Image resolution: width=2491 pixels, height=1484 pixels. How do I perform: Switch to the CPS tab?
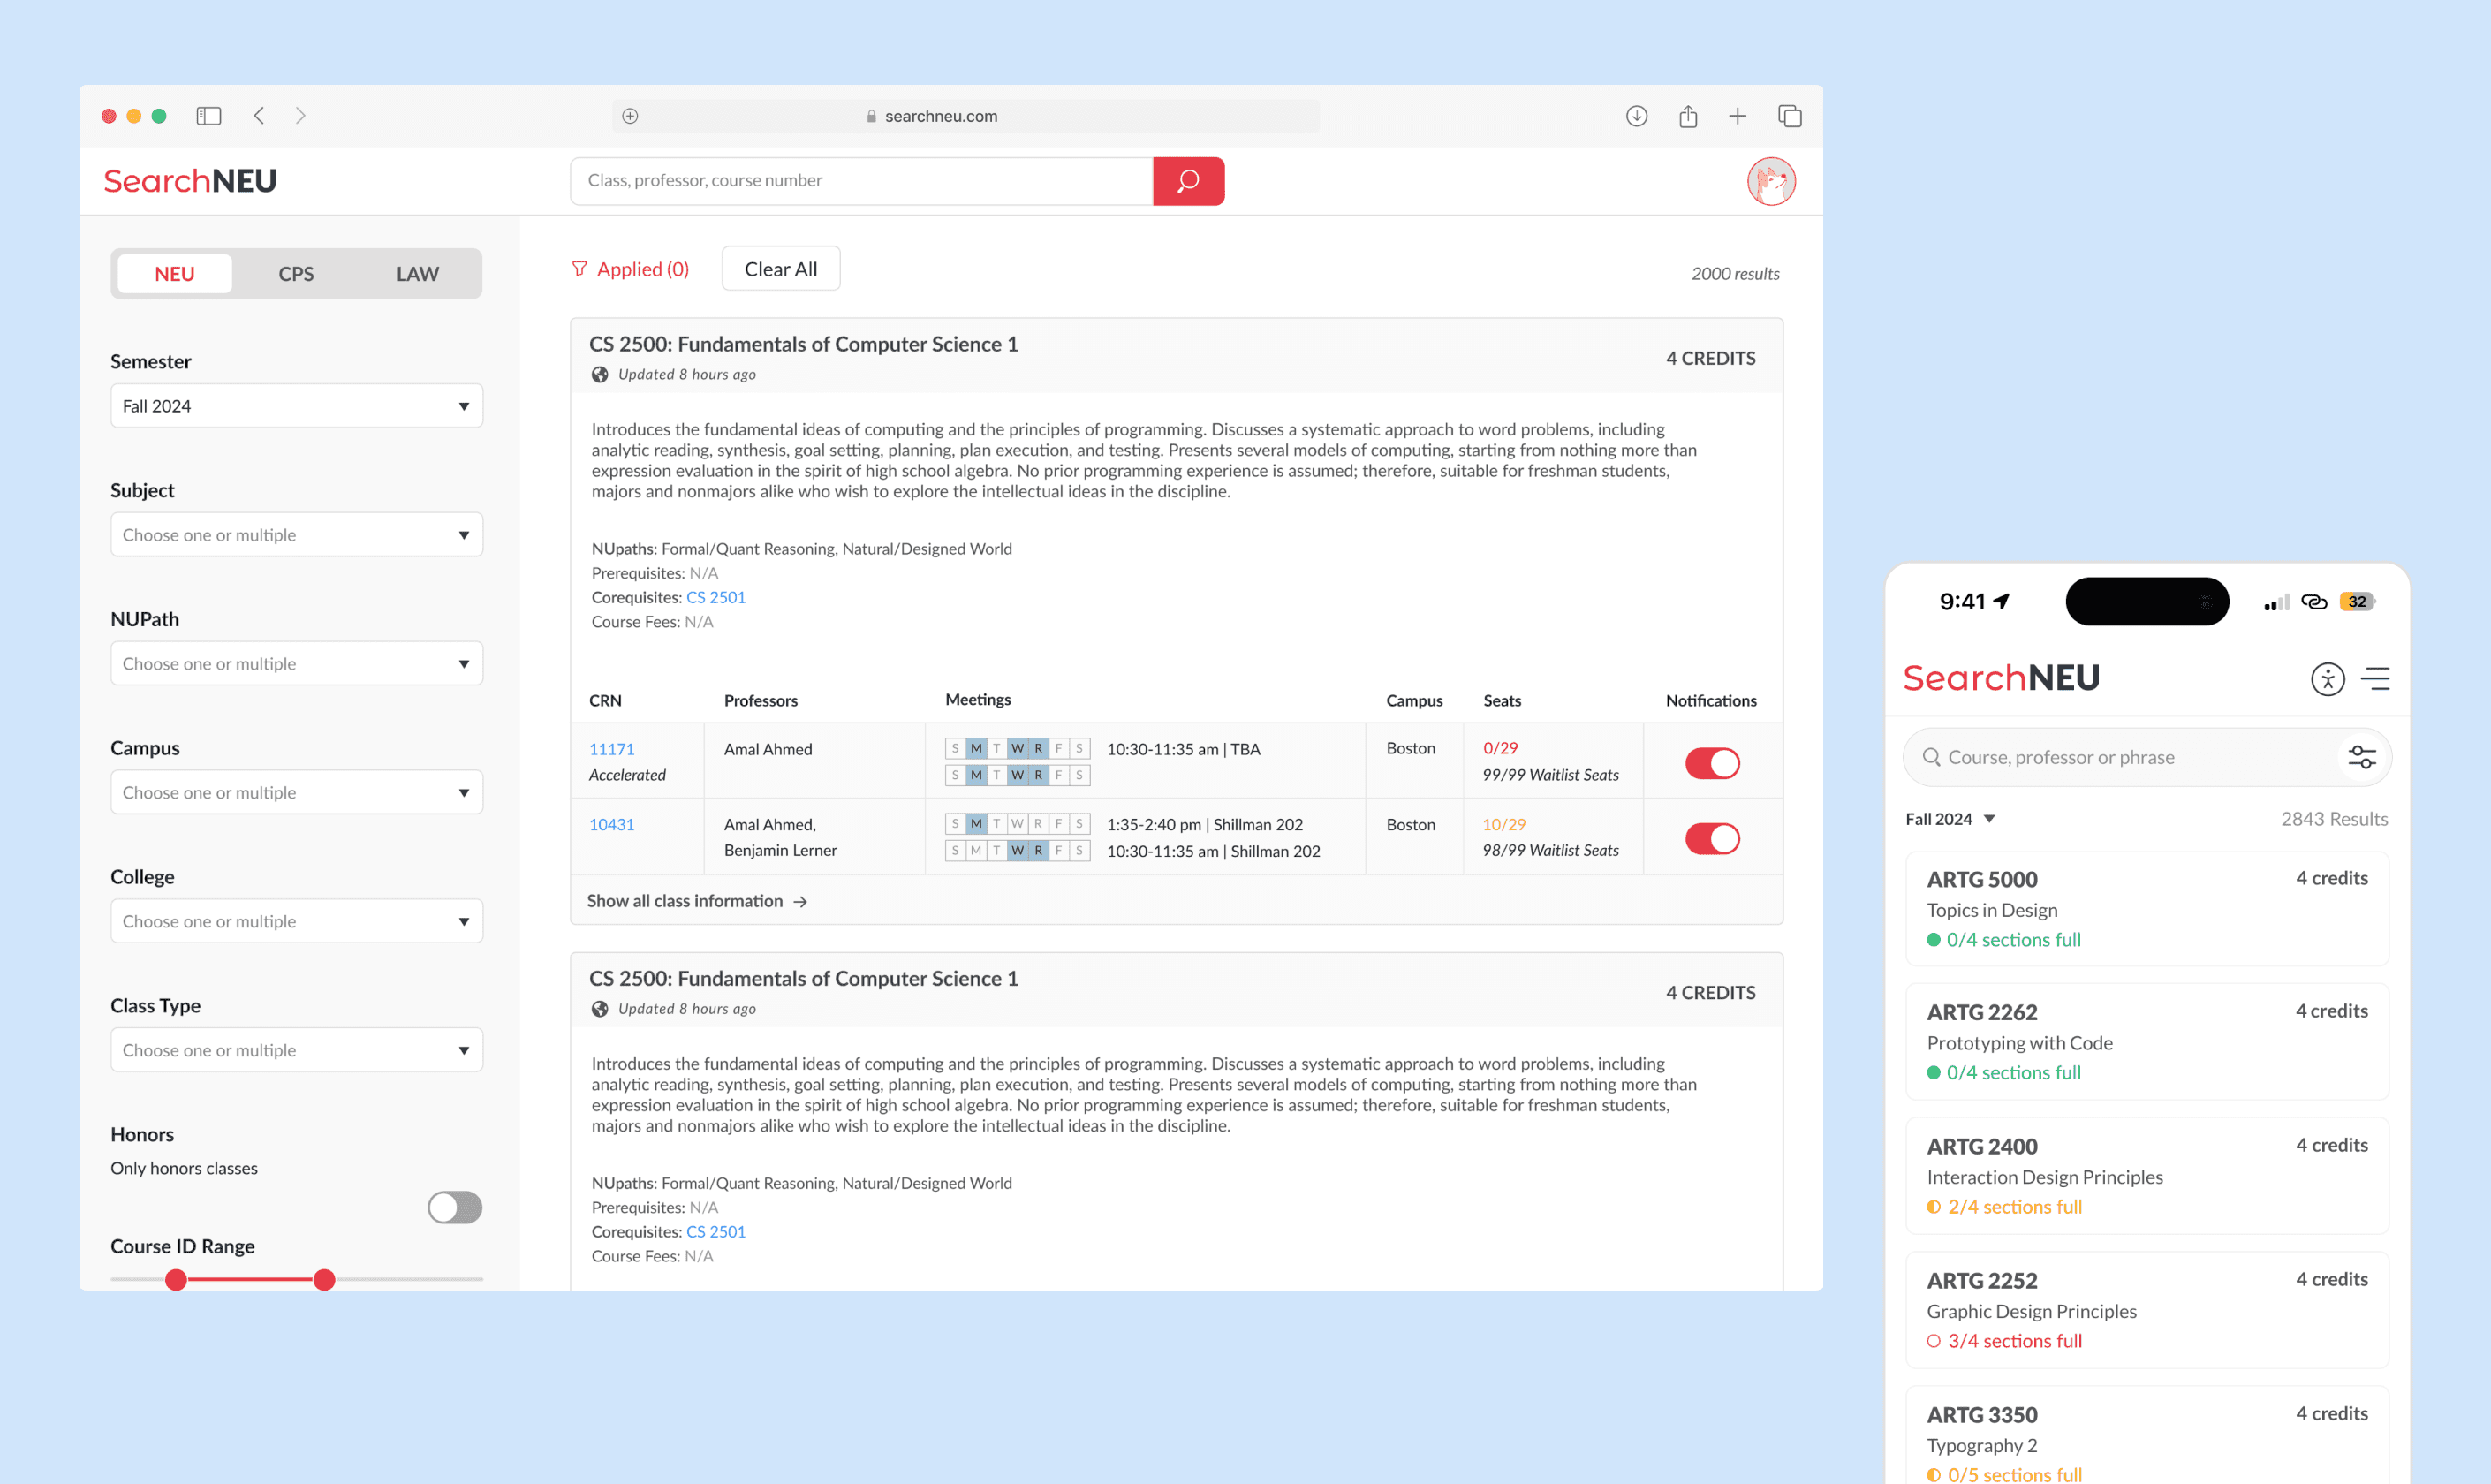point(296,274)
